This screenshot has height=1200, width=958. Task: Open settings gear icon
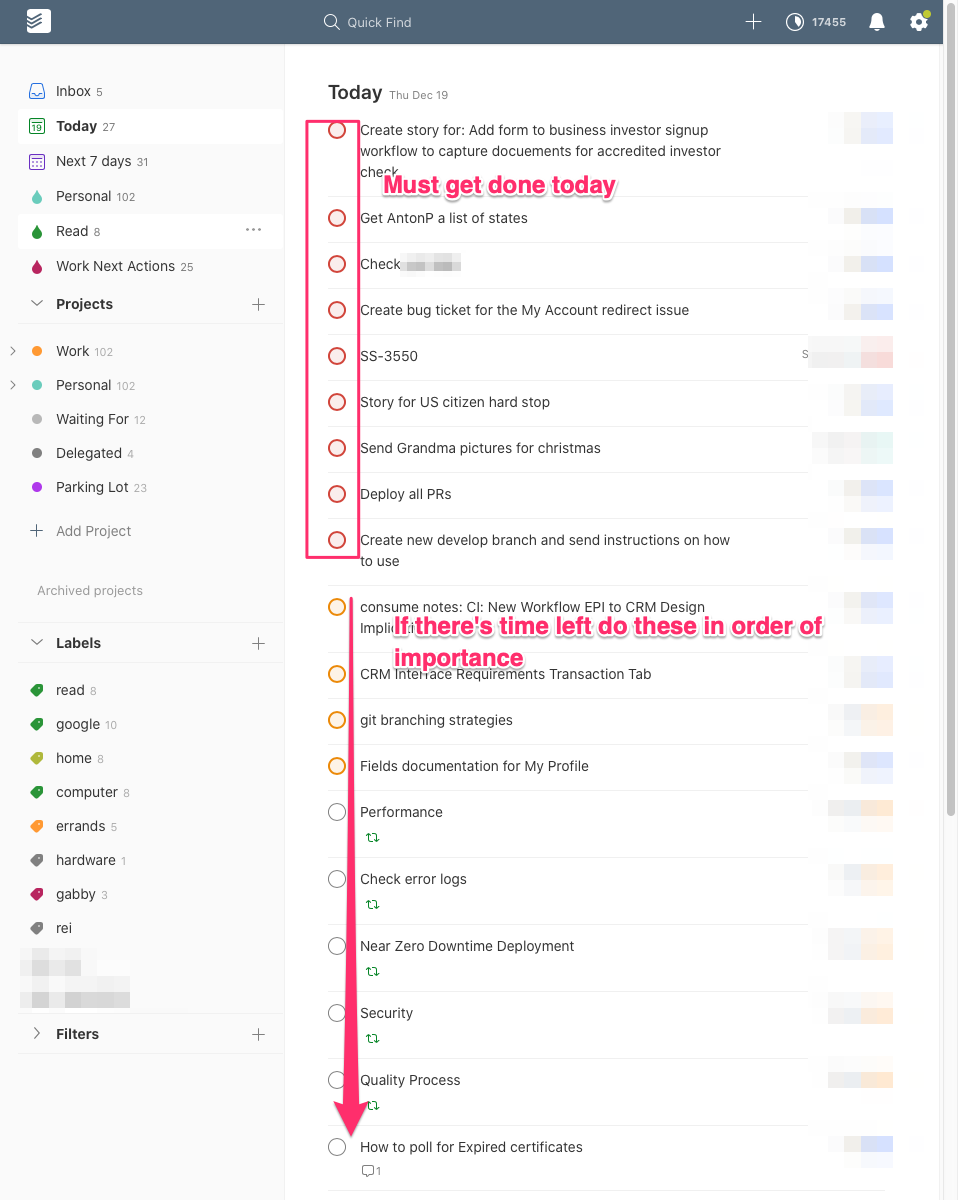[918, 22]
